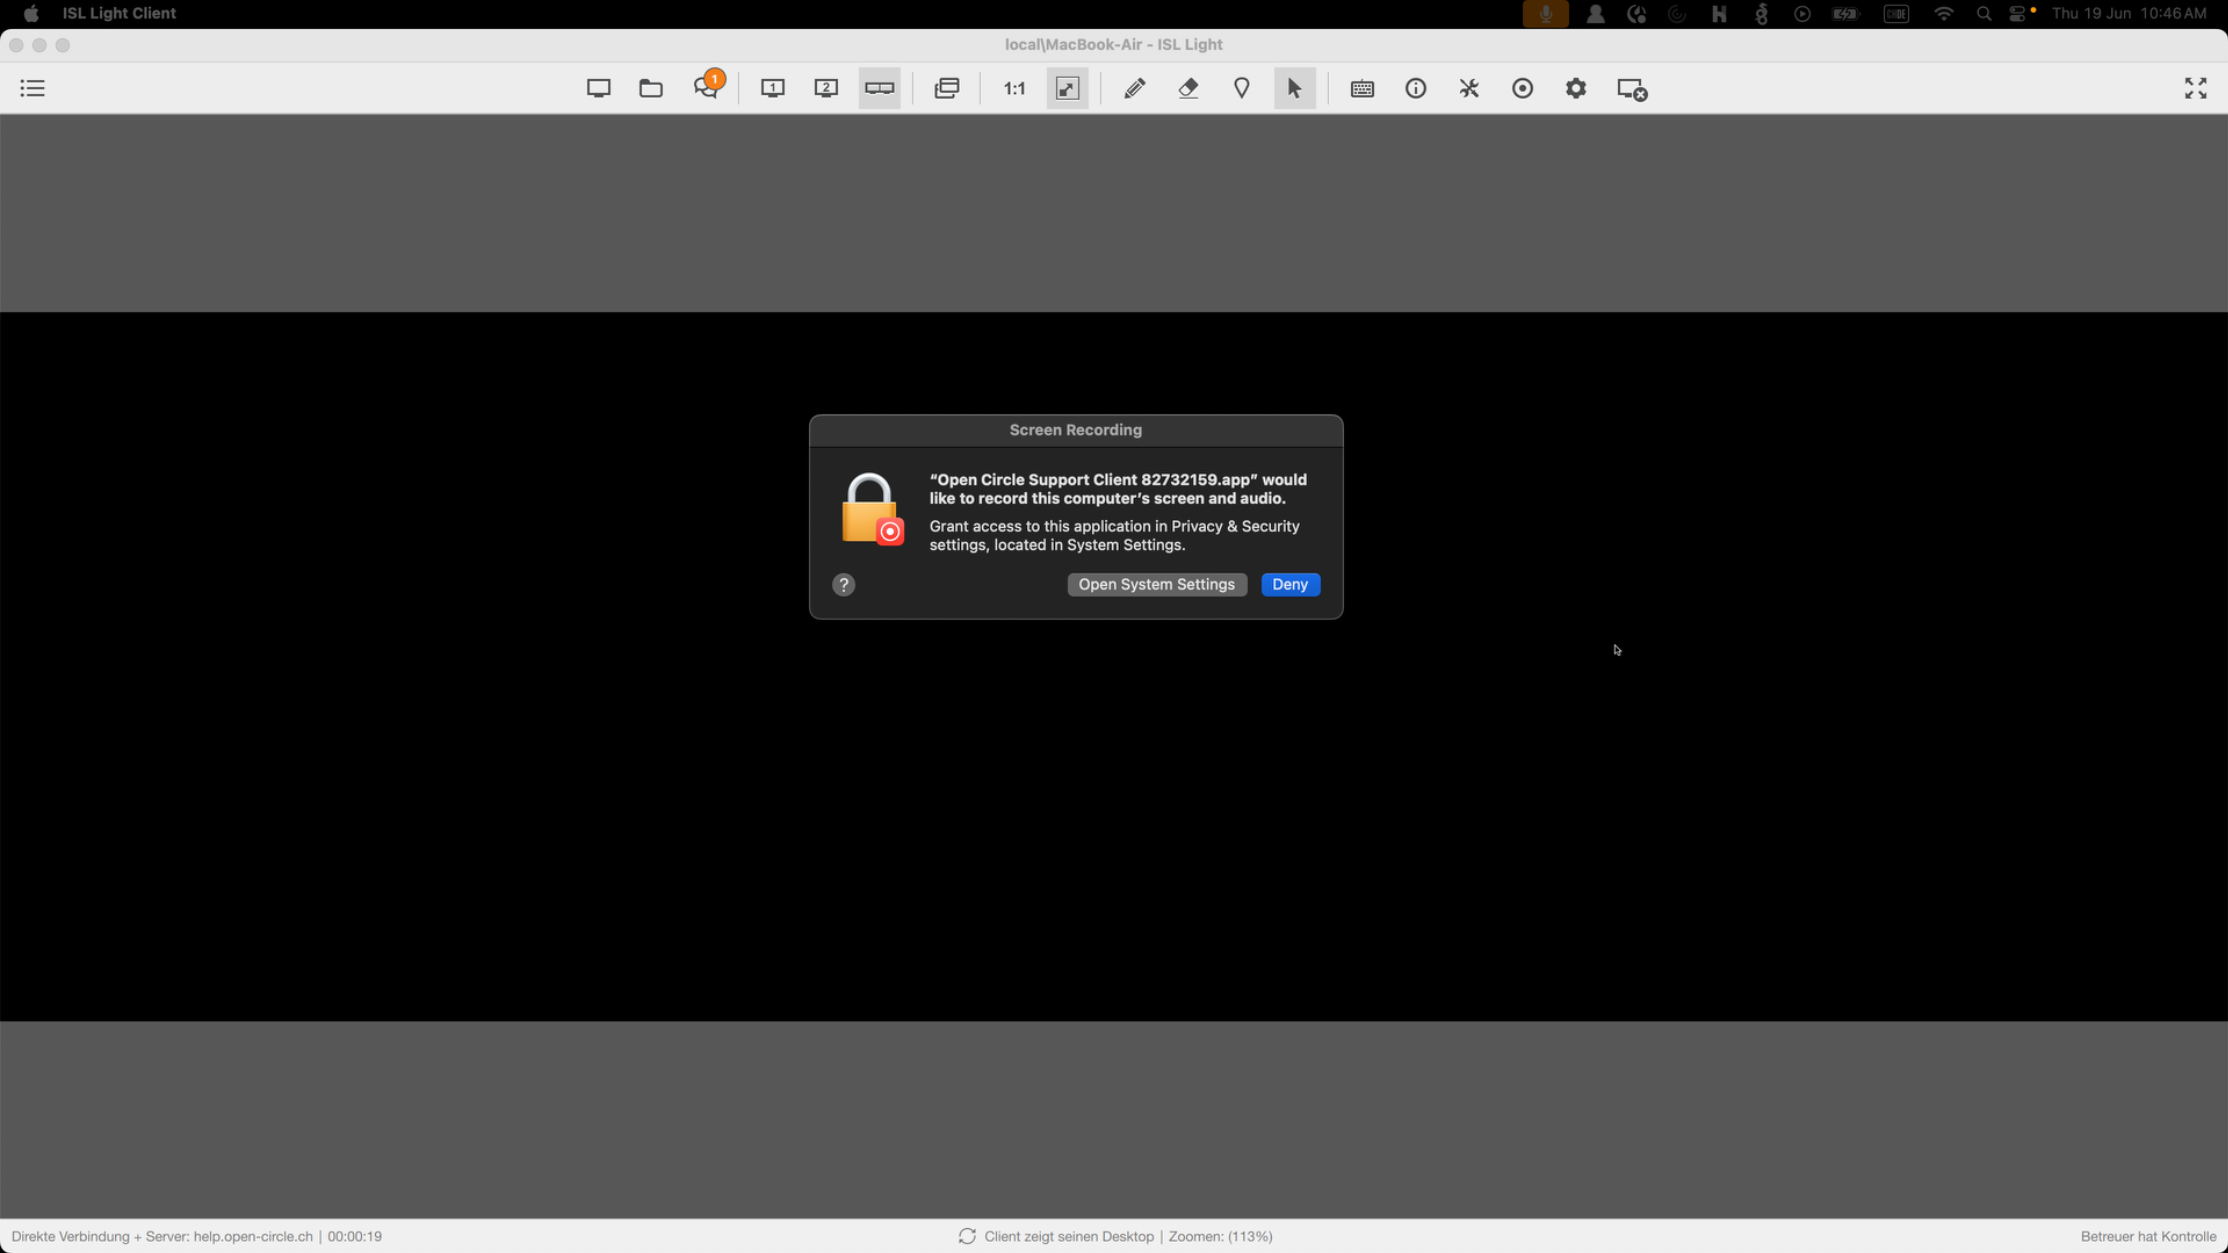Click the battery charging icon in menu bar
Image resolution: width=2228 pixels, height=1253 pixels.
1845,13
